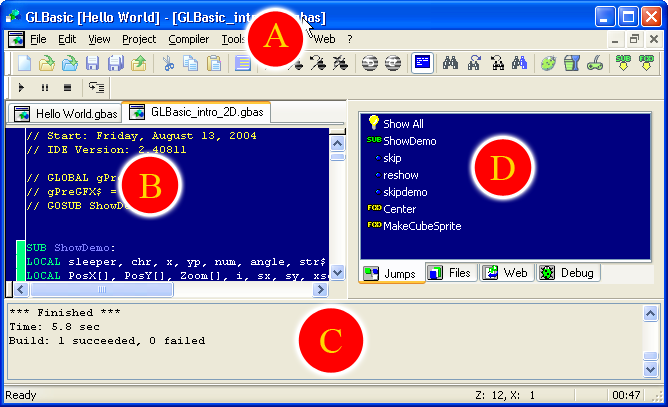The height and width of the screenshot is (407, 668).
Task: Click the blue panel with yellow lines icon
Action: click(242, 64)
